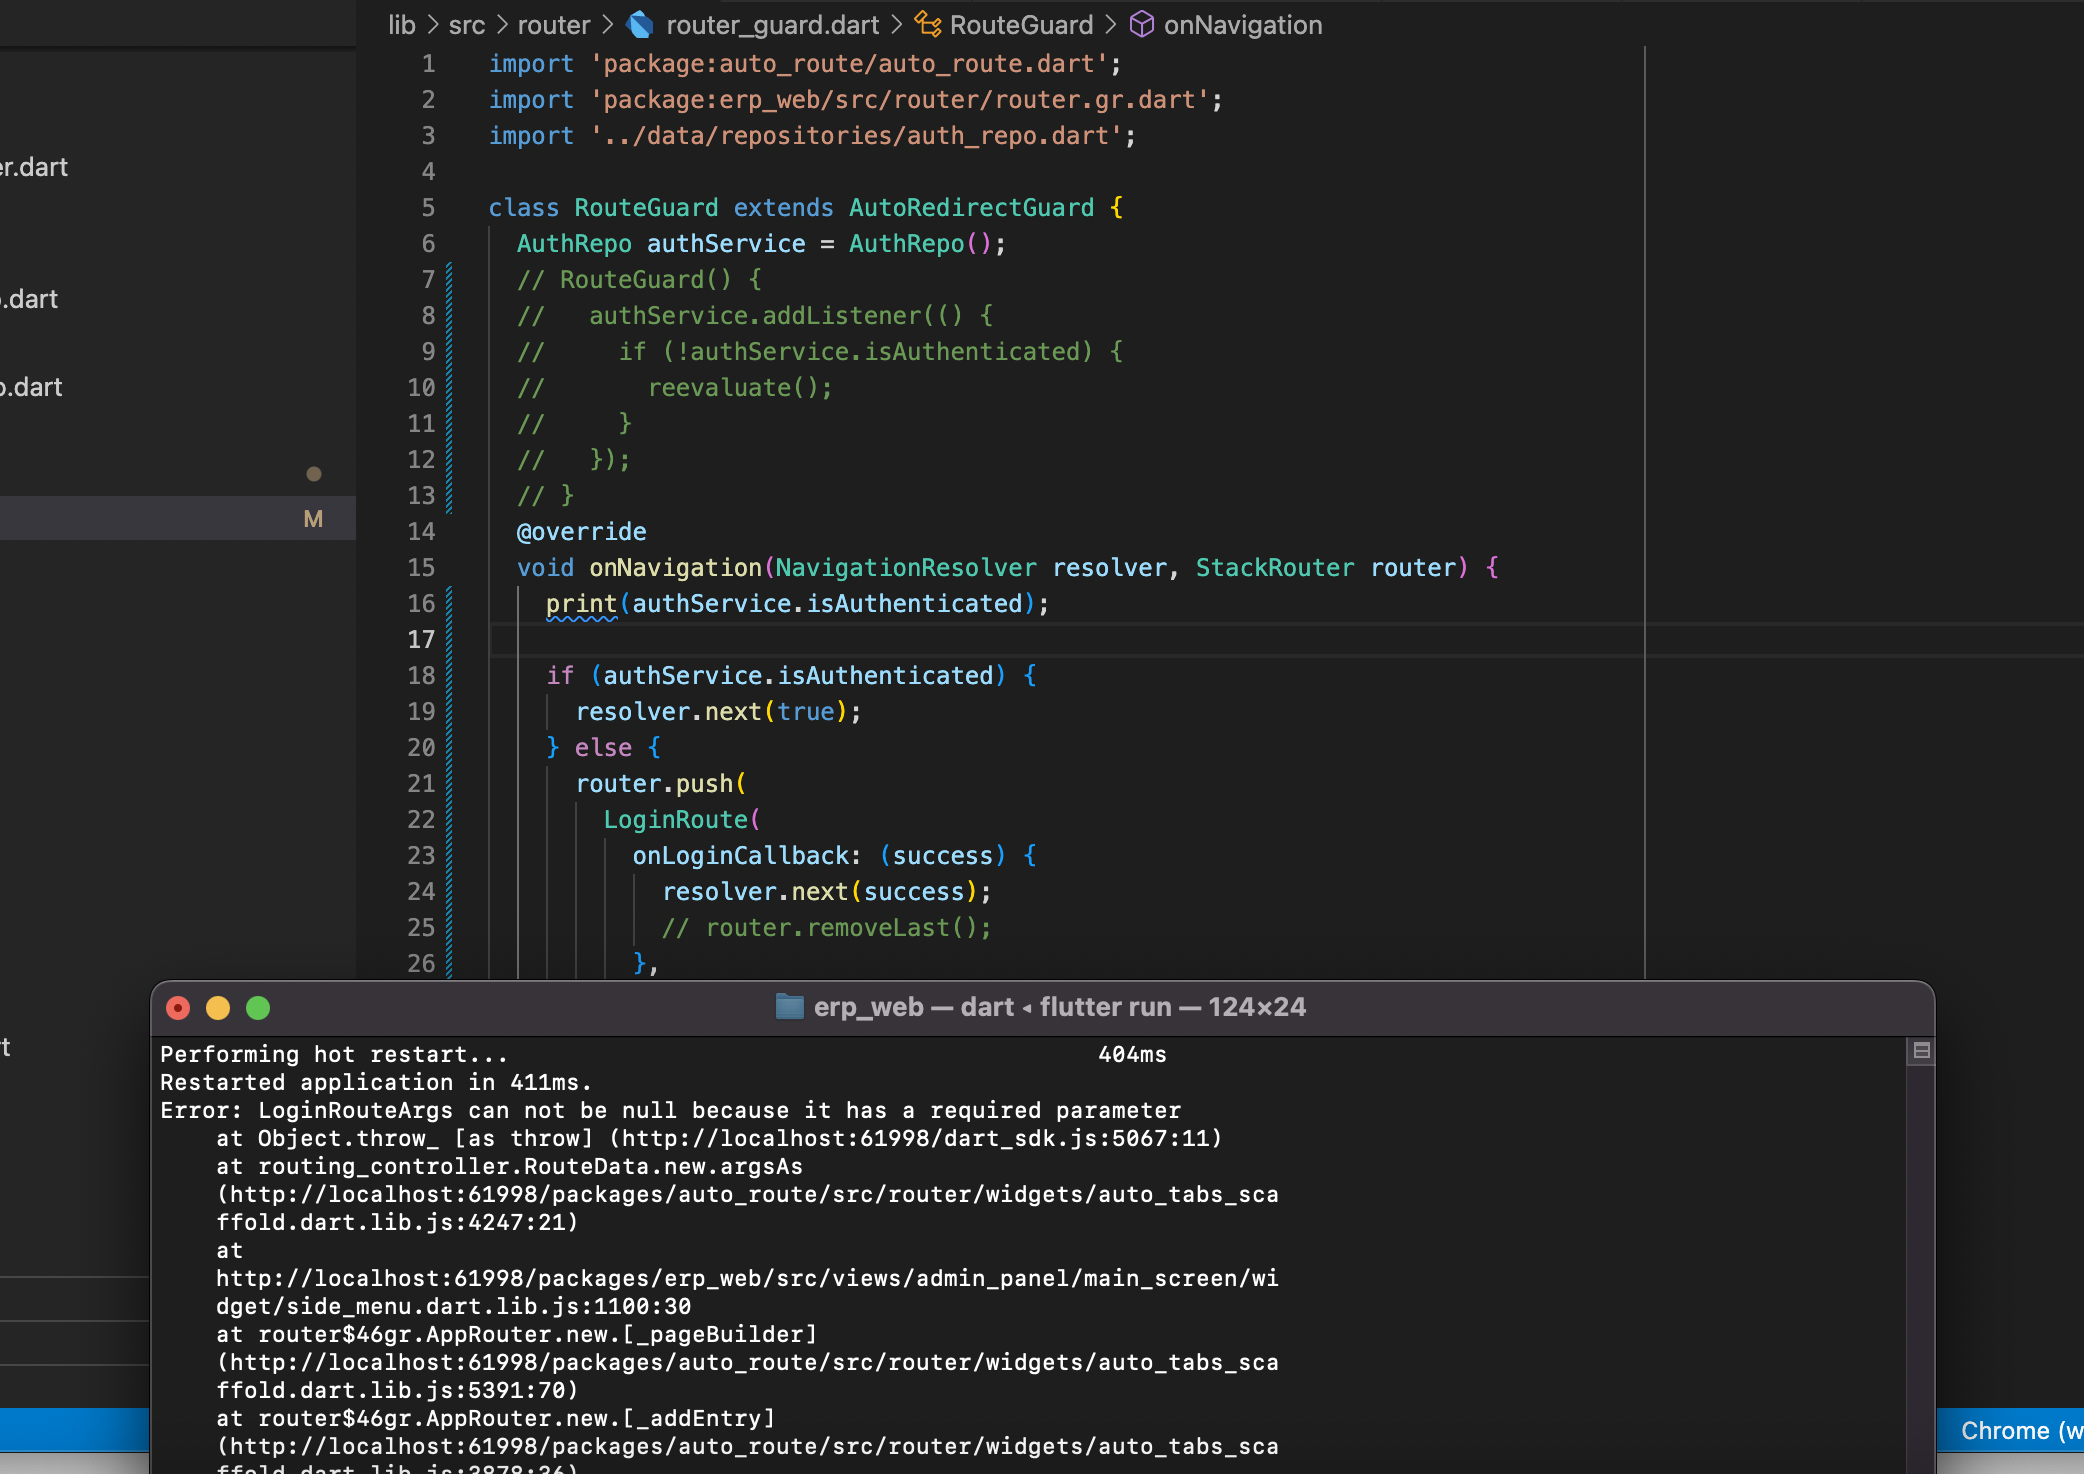Click the RouteGuard class symbol icon

click(928, 25)
